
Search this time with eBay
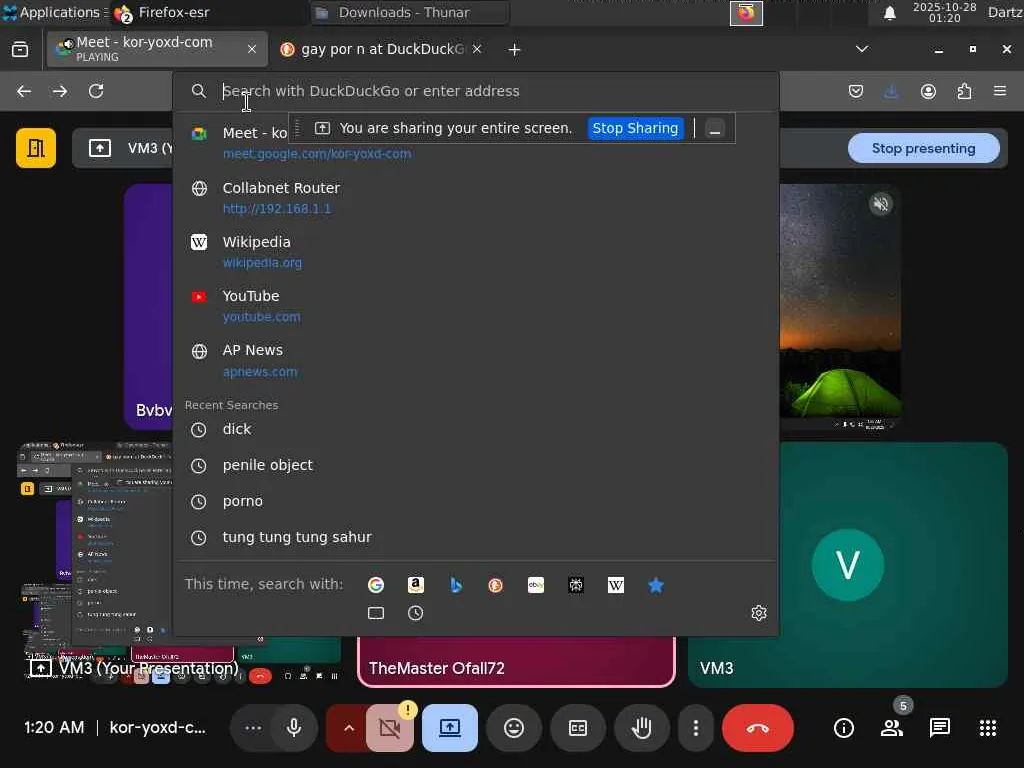point(536,585)
